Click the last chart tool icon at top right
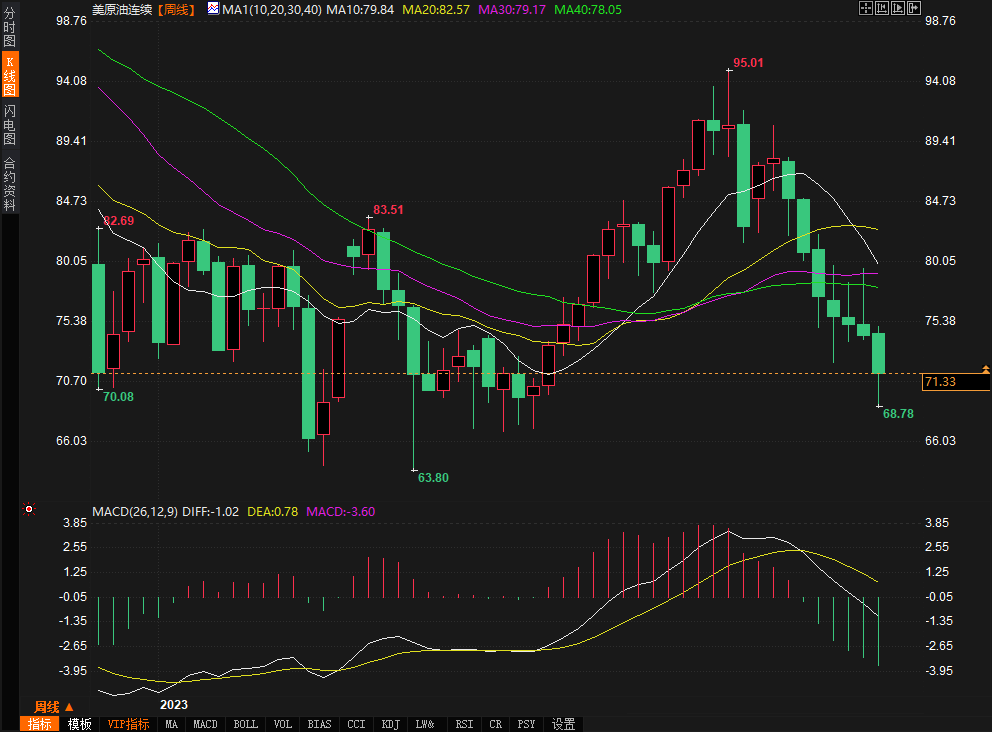Screen dimensions: 992x732 [x=913, y=8]
